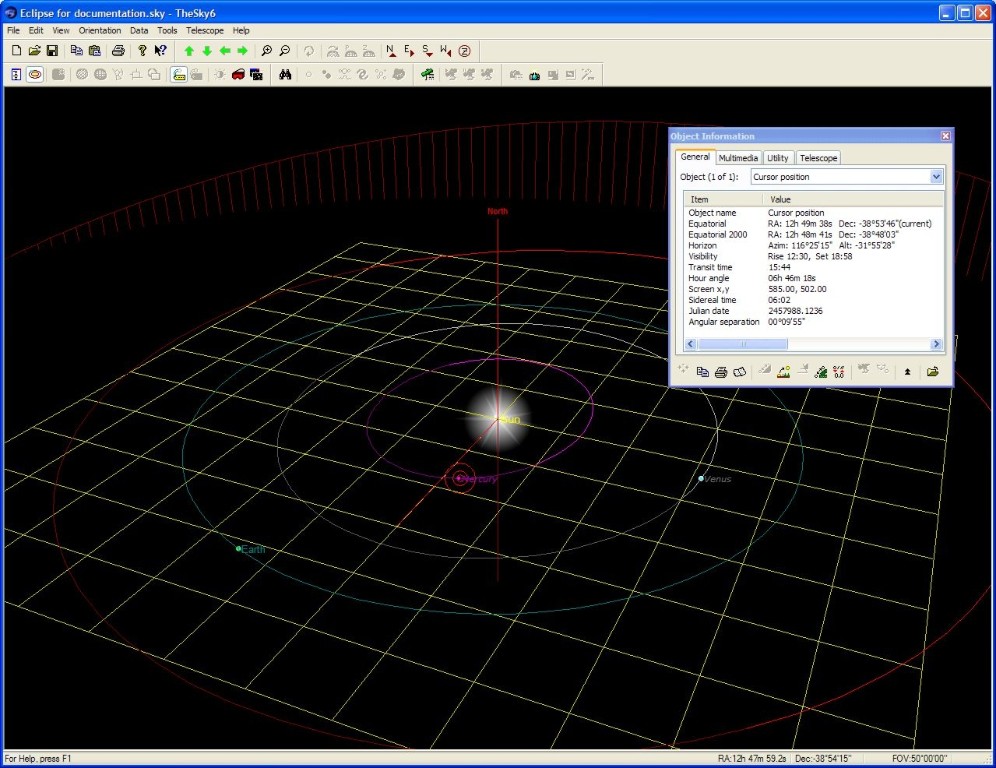
Task: Click the folder icon in Object Information dialog
Action: (932, 372)
